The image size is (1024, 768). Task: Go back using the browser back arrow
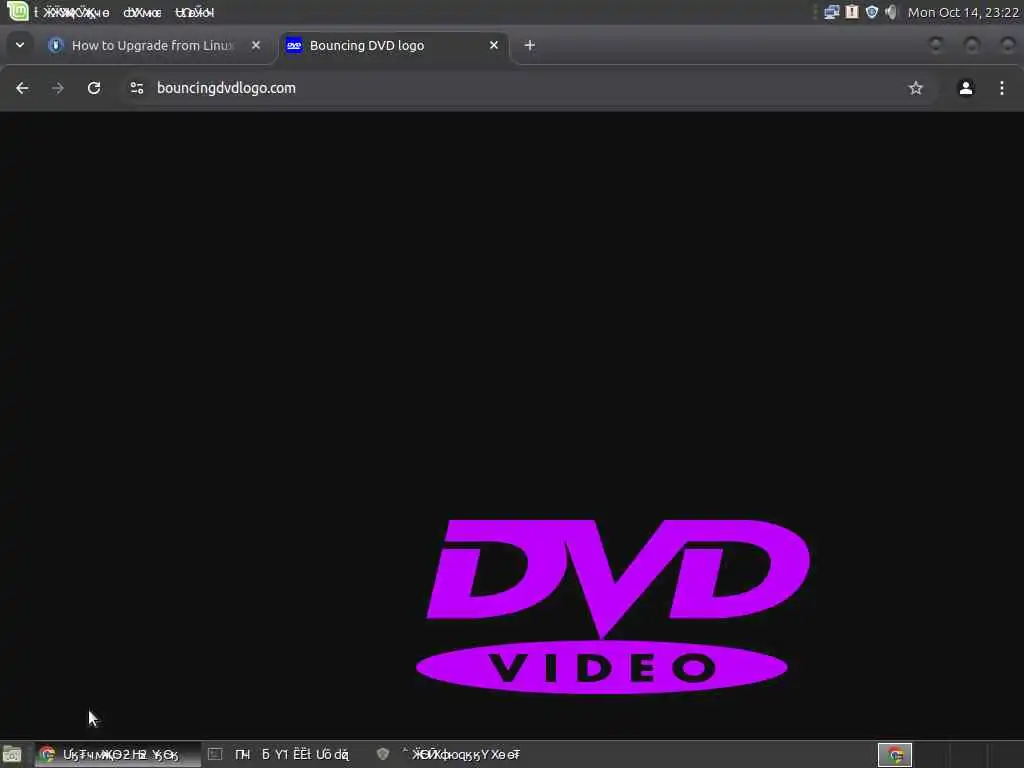point(22,88)
